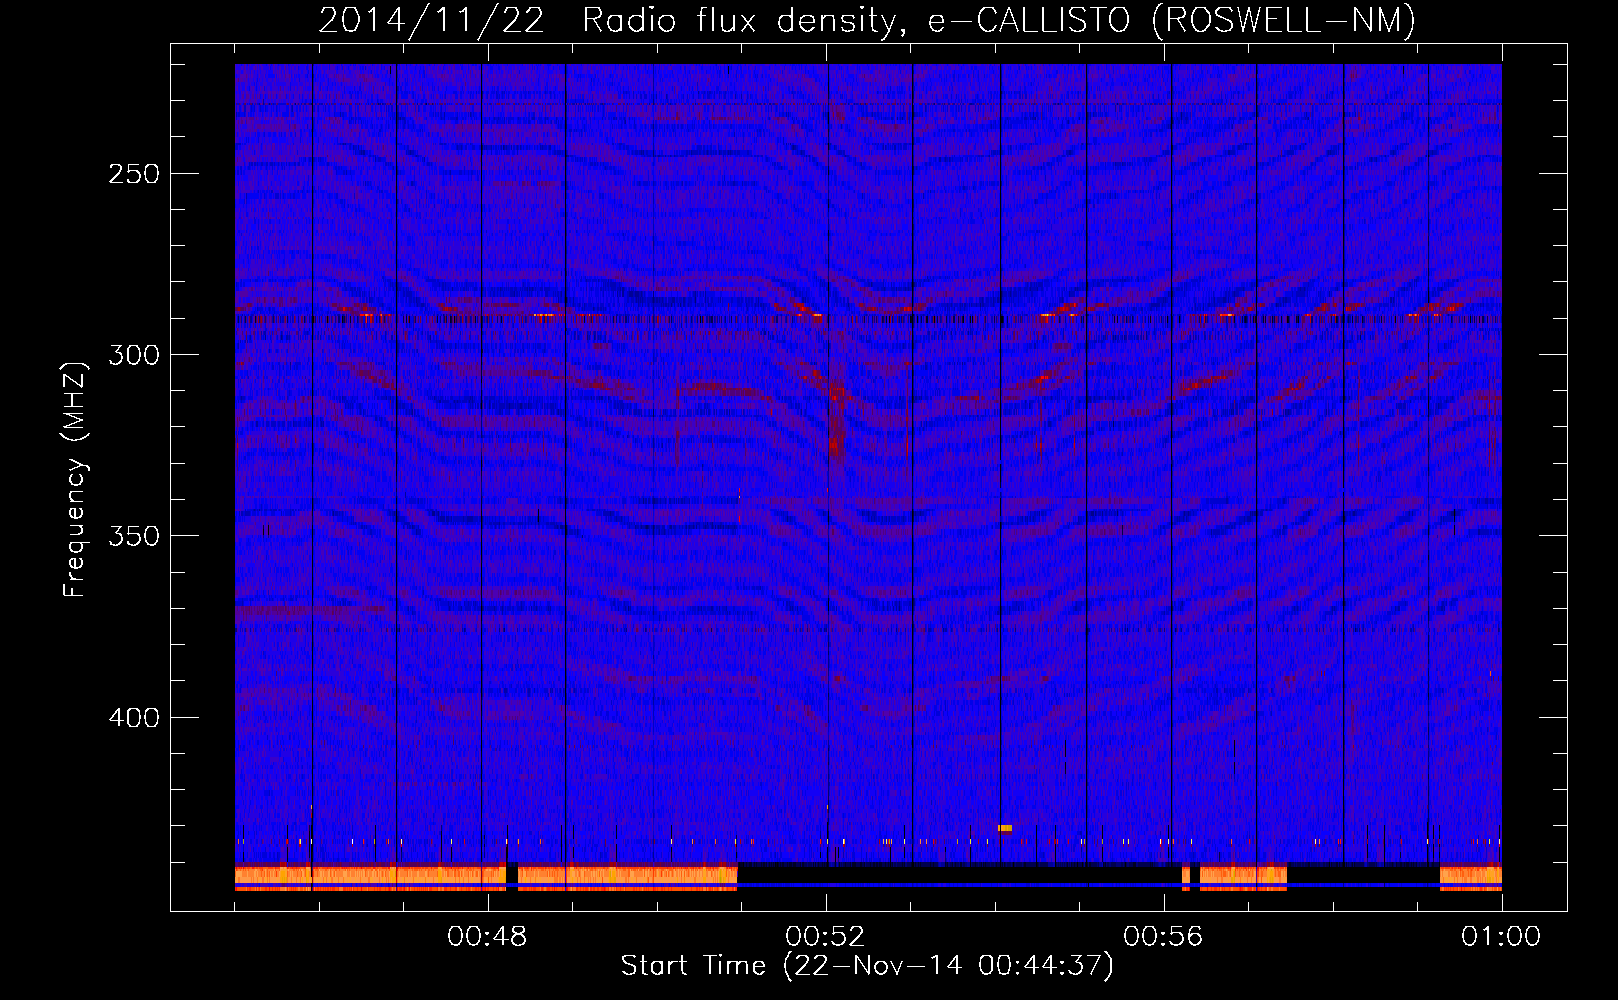
Task: Select the 400 frequency axis label
Action: pos(133,718)
